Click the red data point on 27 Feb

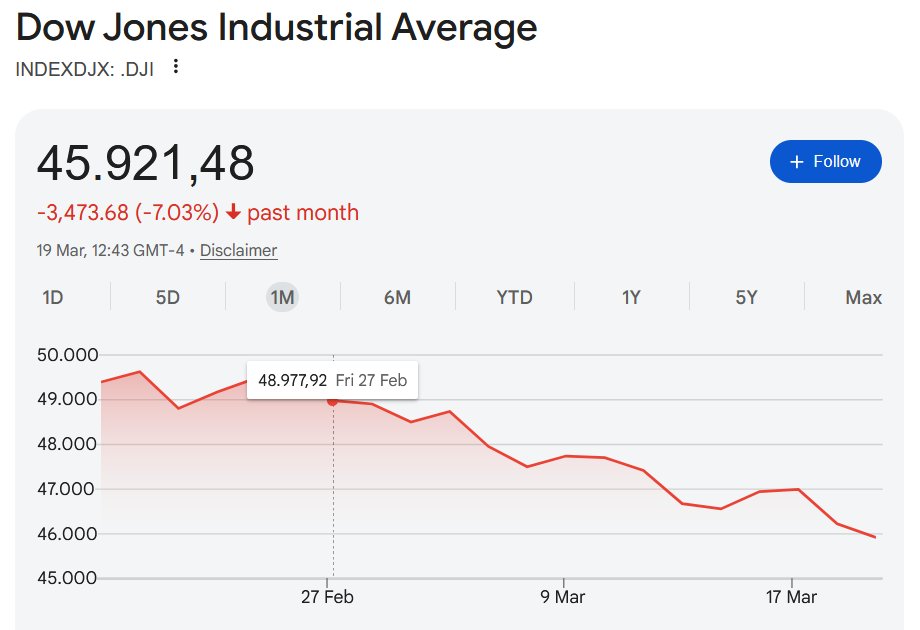333,401
